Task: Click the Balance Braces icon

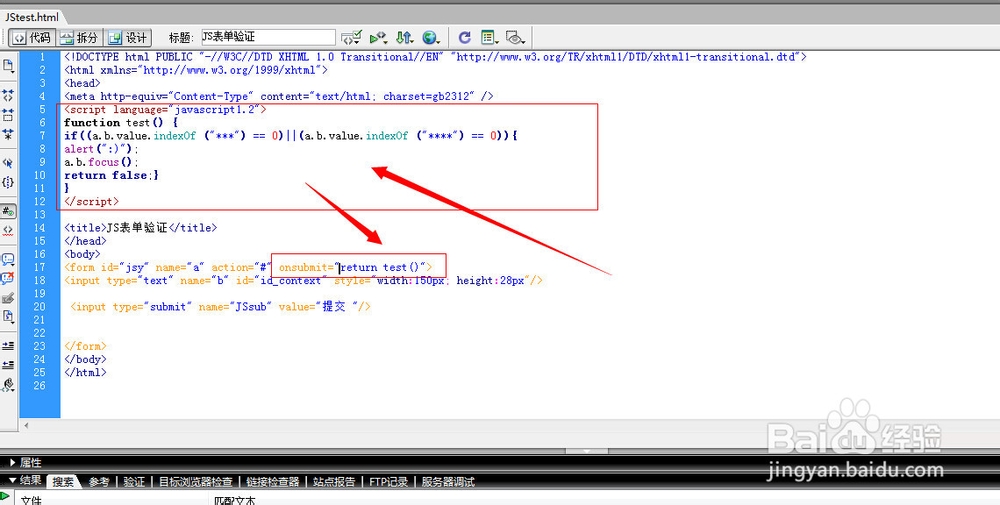Action: [8, 182]
